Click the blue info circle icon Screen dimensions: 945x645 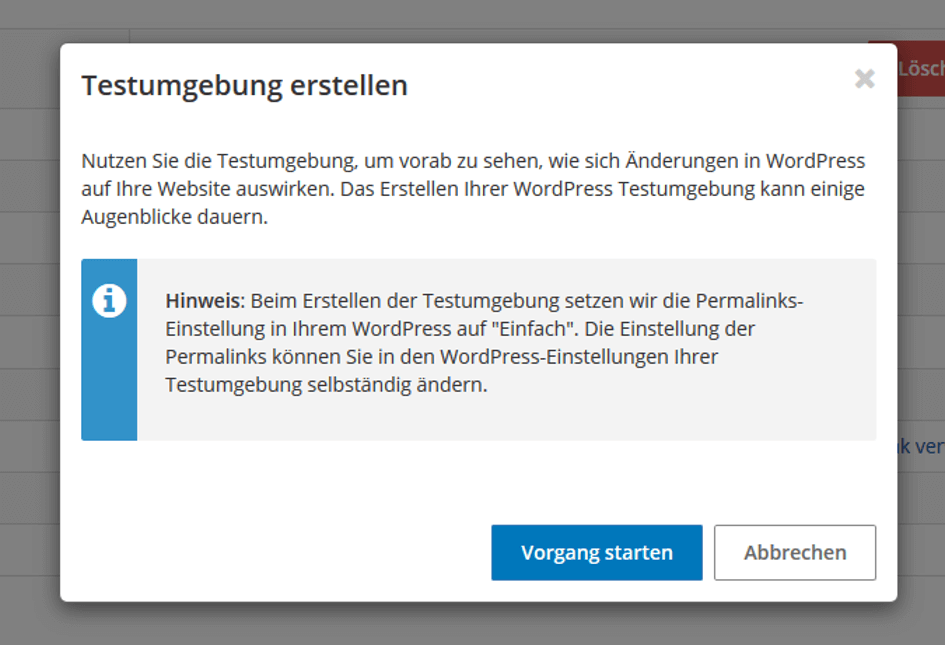[109, 300]
